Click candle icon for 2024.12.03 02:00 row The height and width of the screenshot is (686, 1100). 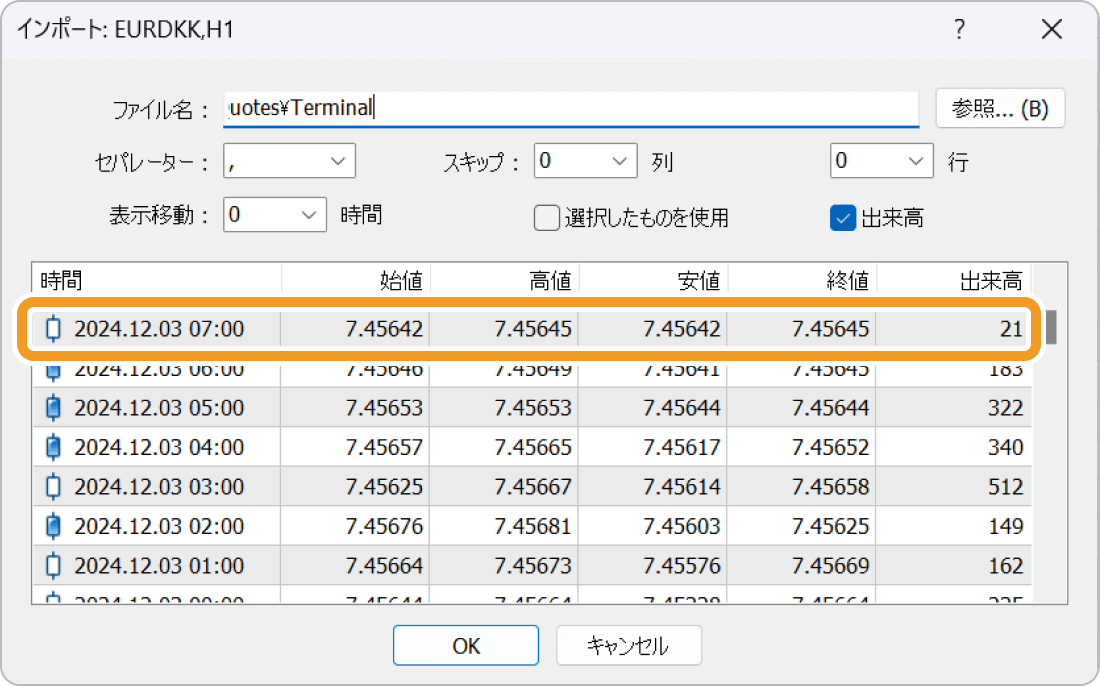(54, 526)
